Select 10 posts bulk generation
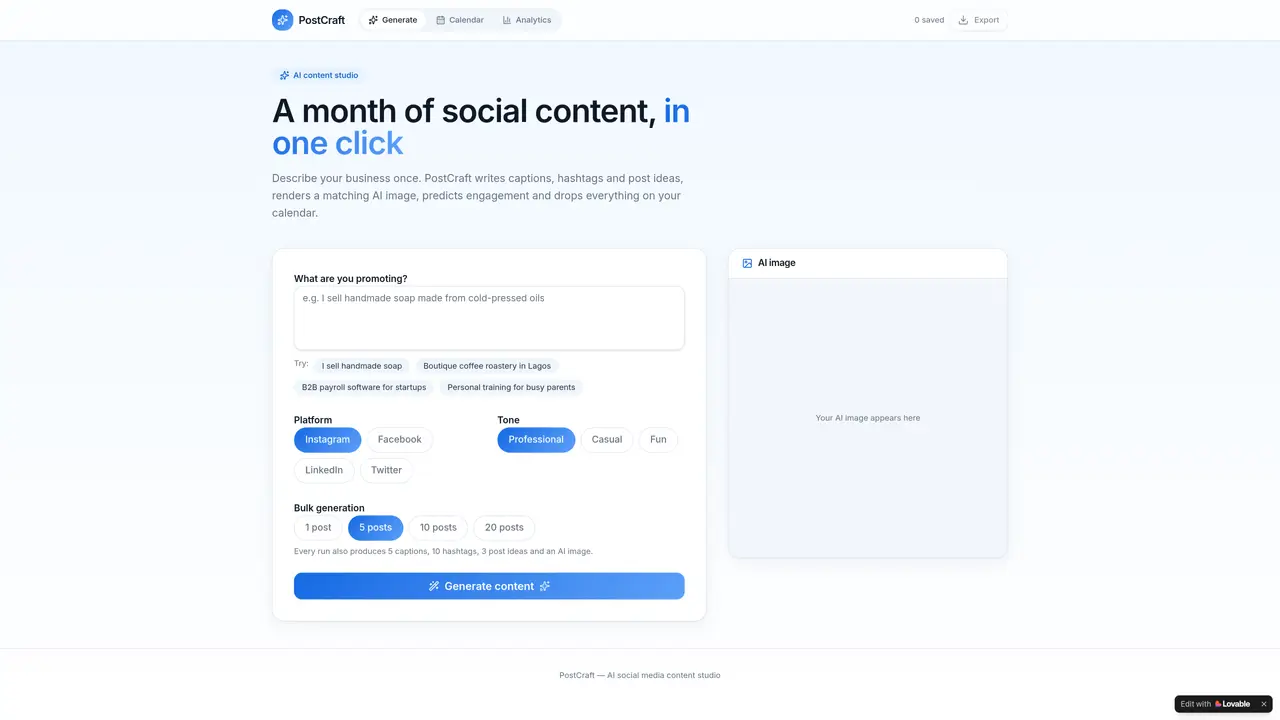Screen dimensions: 1280x720 438,528
